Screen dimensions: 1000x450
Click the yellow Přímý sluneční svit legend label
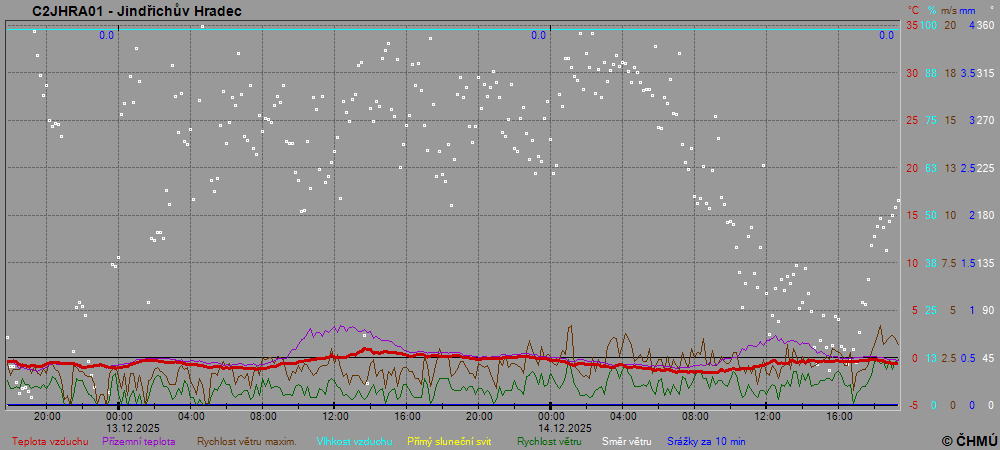click(x=450, y=440)
